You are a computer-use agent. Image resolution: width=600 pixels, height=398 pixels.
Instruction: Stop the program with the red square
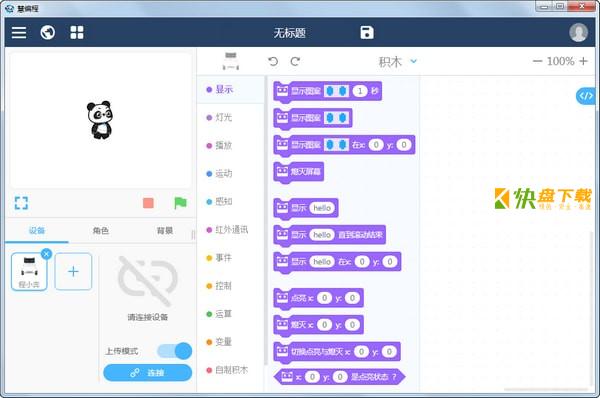coord(148,203)
